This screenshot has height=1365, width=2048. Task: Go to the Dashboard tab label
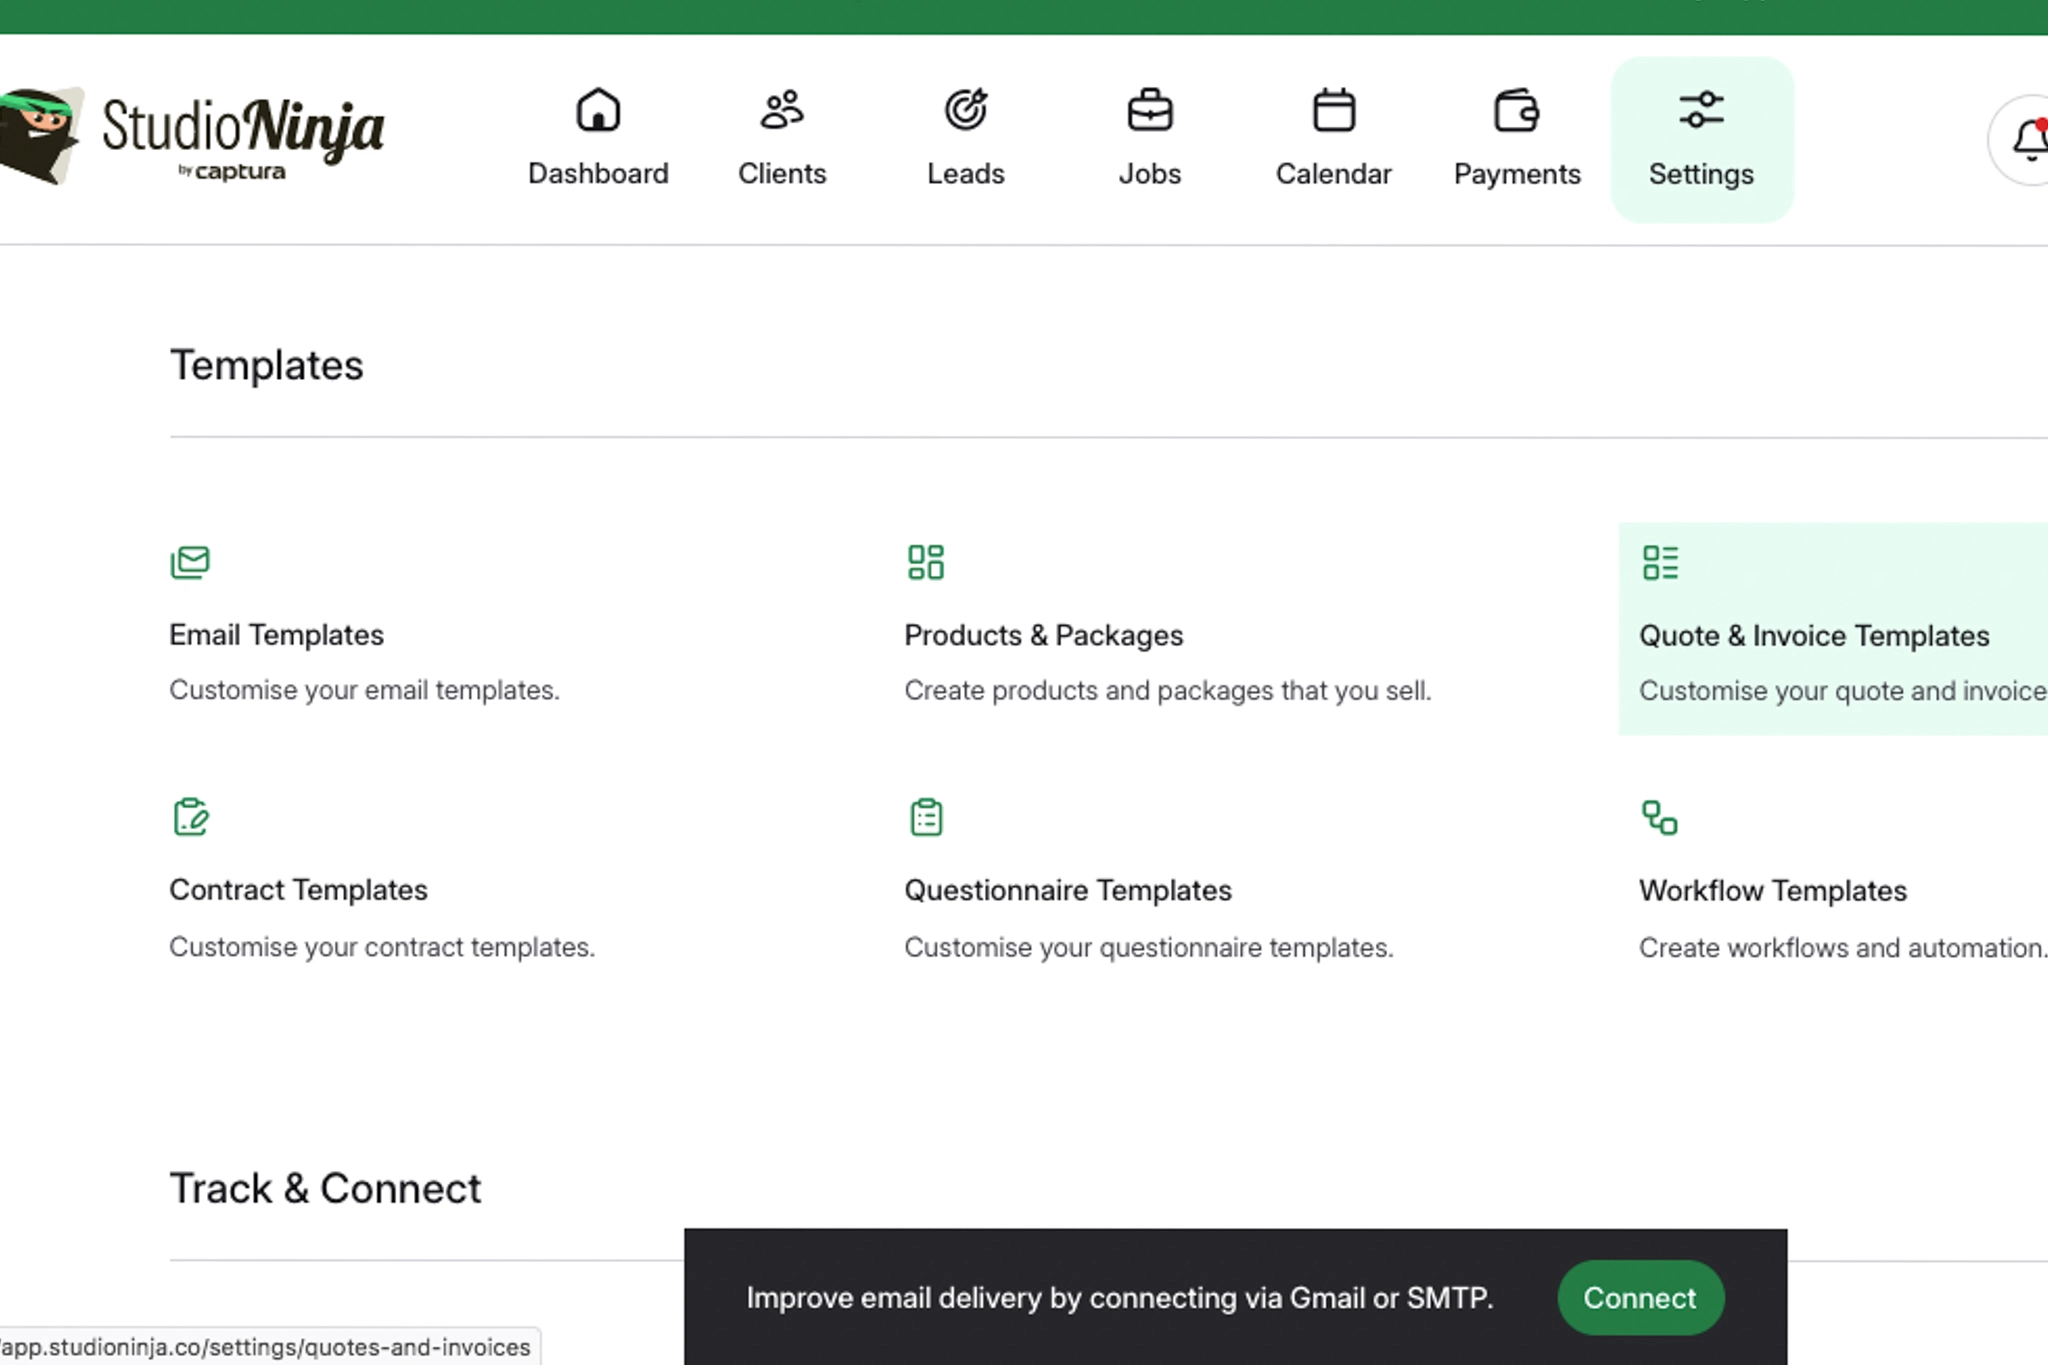pos(598,174)
